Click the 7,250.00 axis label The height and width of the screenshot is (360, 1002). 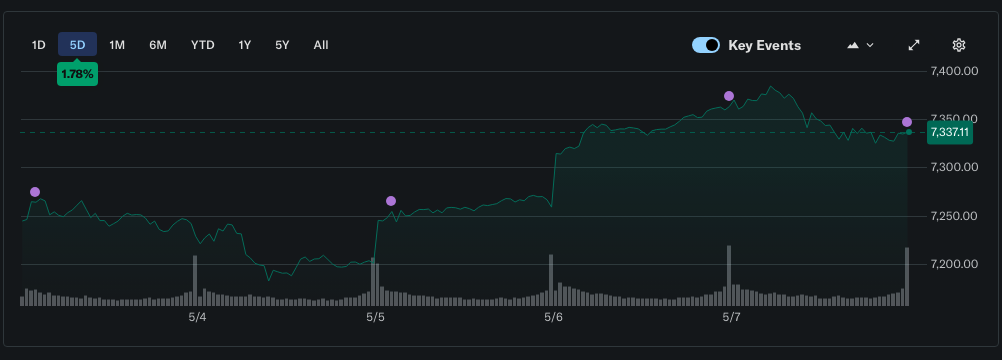[x=955, y=216]
